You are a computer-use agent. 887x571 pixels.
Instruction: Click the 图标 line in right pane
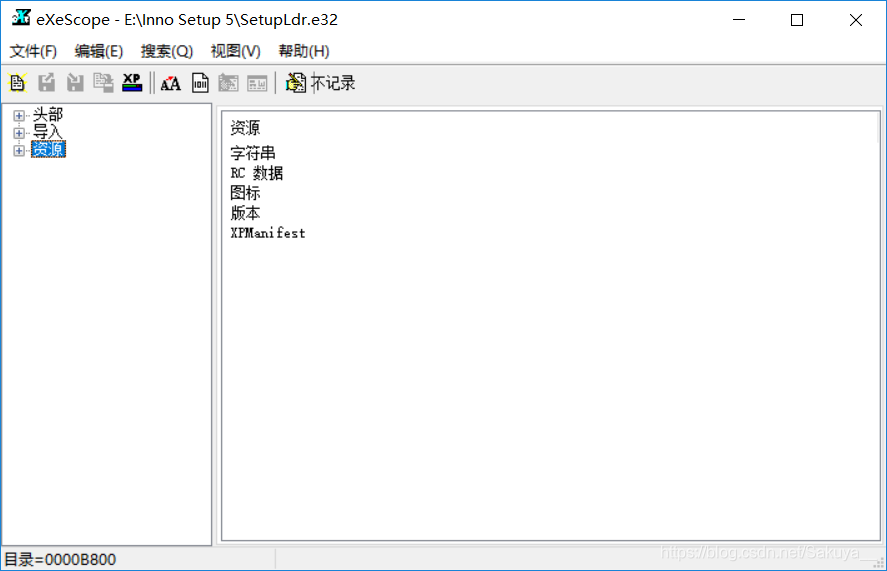point(245,193)
